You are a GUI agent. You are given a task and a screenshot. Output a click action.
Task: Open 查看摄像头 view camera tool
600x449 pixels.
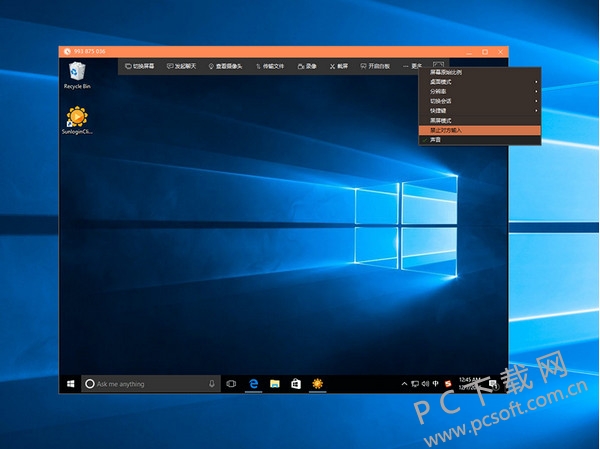[225, 66]
